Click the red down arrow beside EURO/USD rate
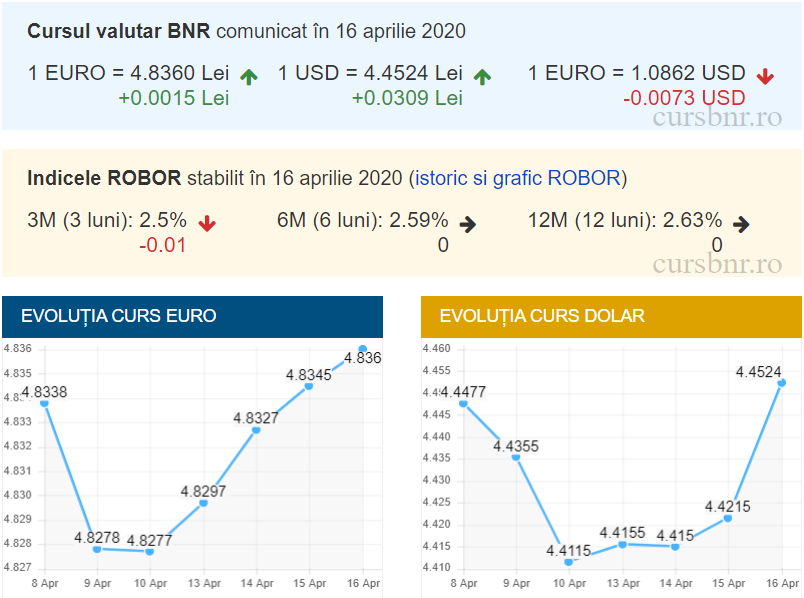This screenshot has width=804, height=598. [x=765, y=76]
